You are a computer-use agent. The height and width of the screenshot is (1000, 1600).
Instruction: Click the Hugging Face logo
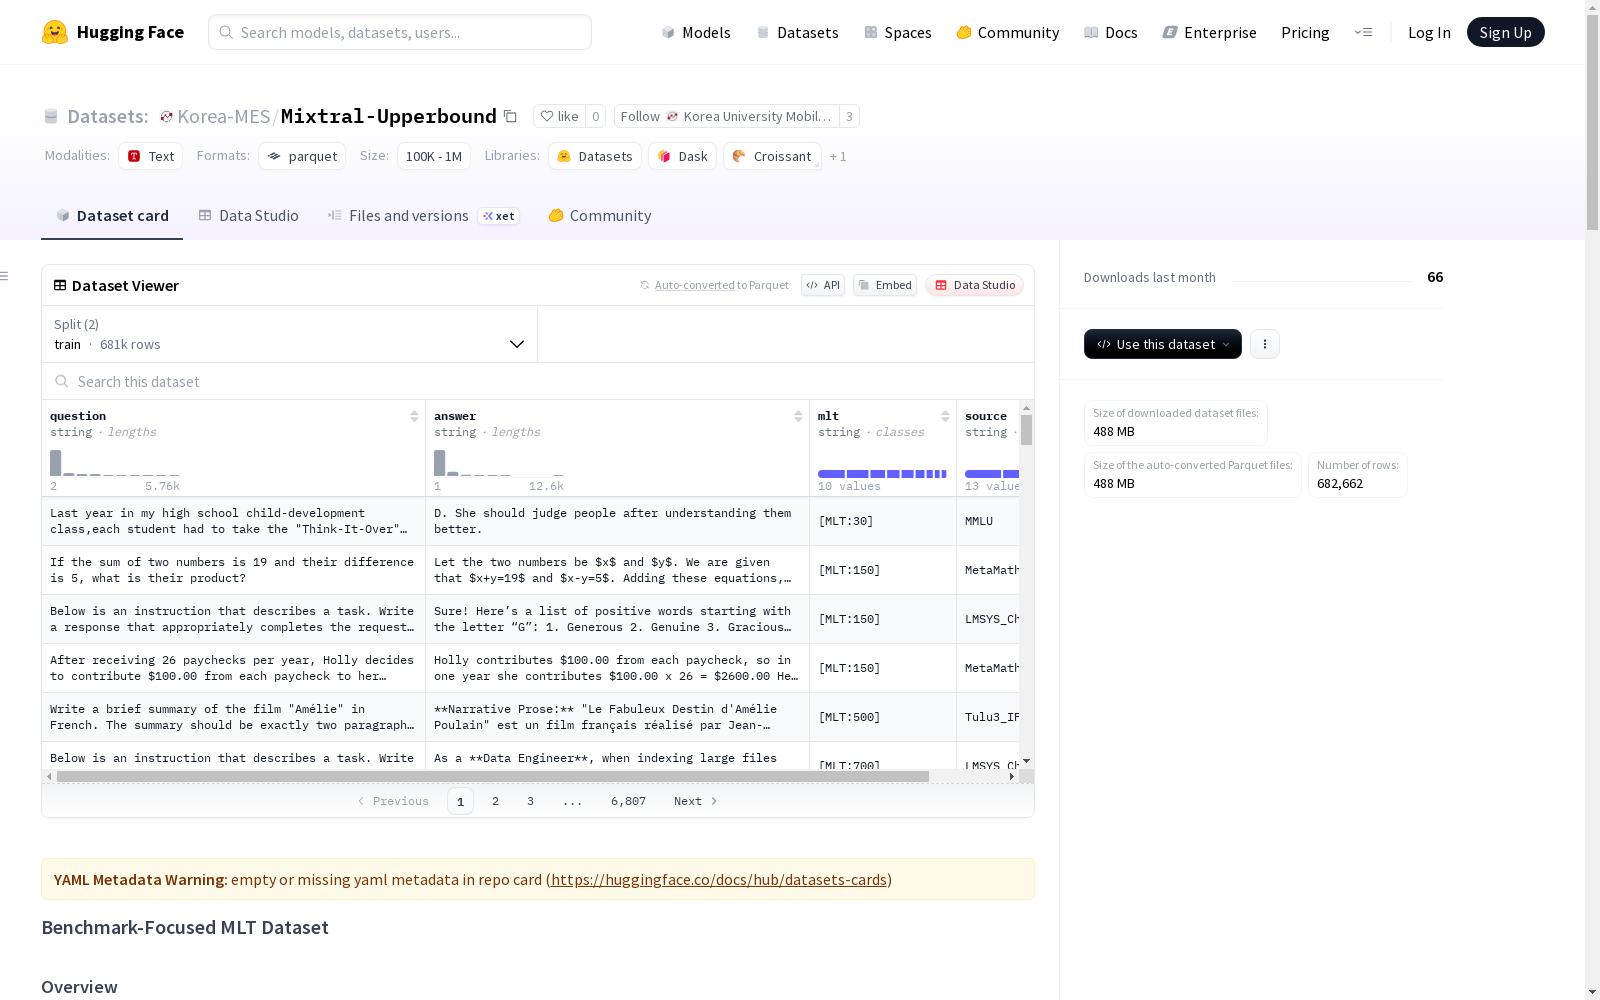click(x=113, y=32)
